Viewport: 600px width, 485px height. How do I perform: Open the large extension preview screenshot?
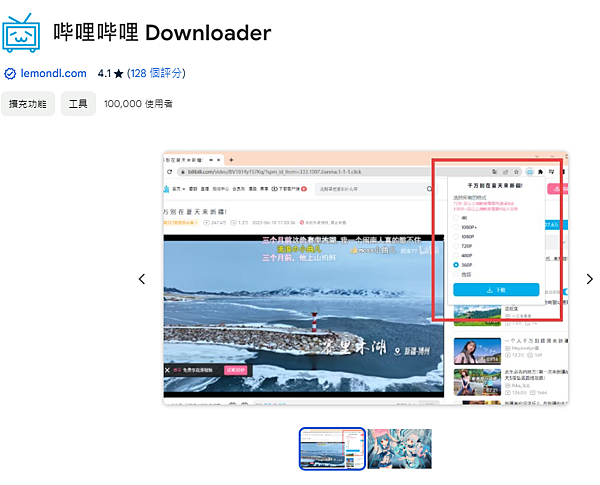tap(366, 278)
